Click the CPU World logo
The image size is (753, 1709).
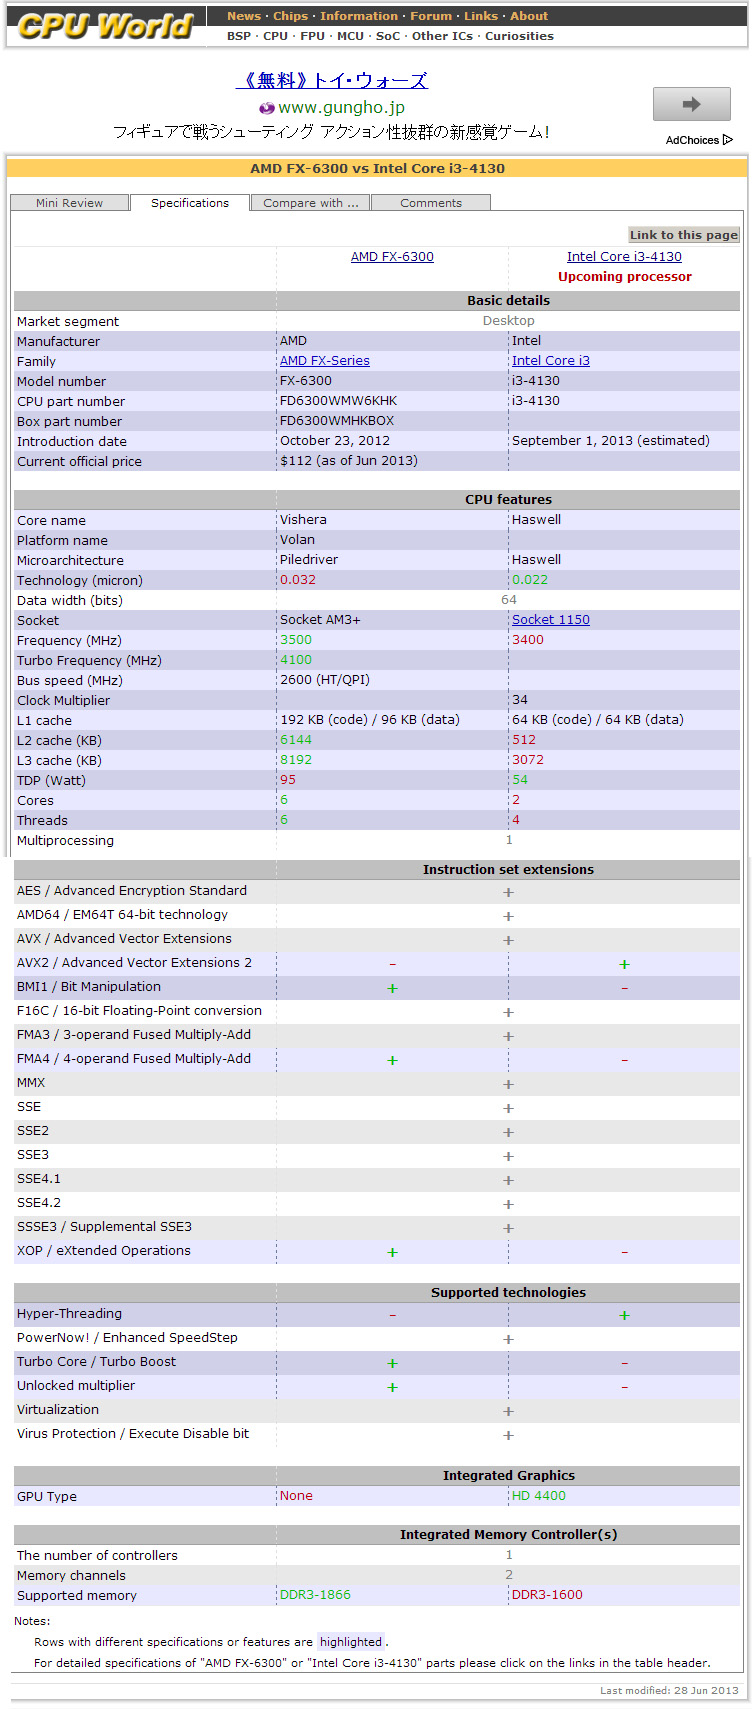[105, 25]
